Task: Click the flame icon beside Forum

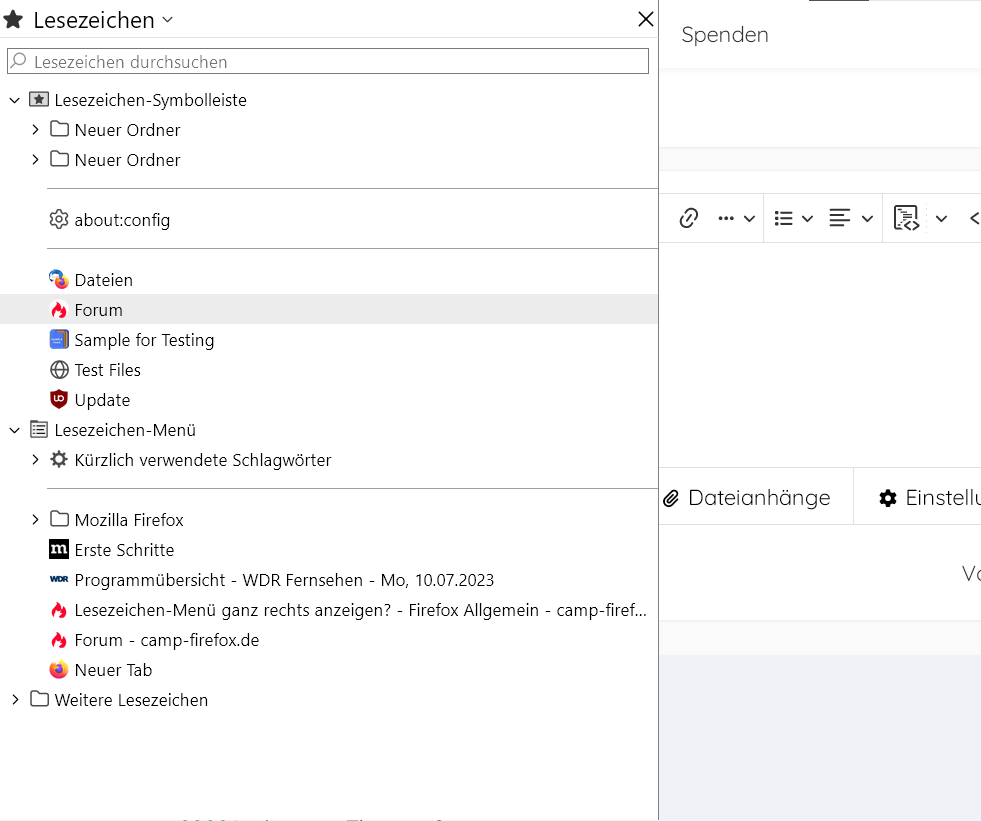Action: (x=59, y=310)
